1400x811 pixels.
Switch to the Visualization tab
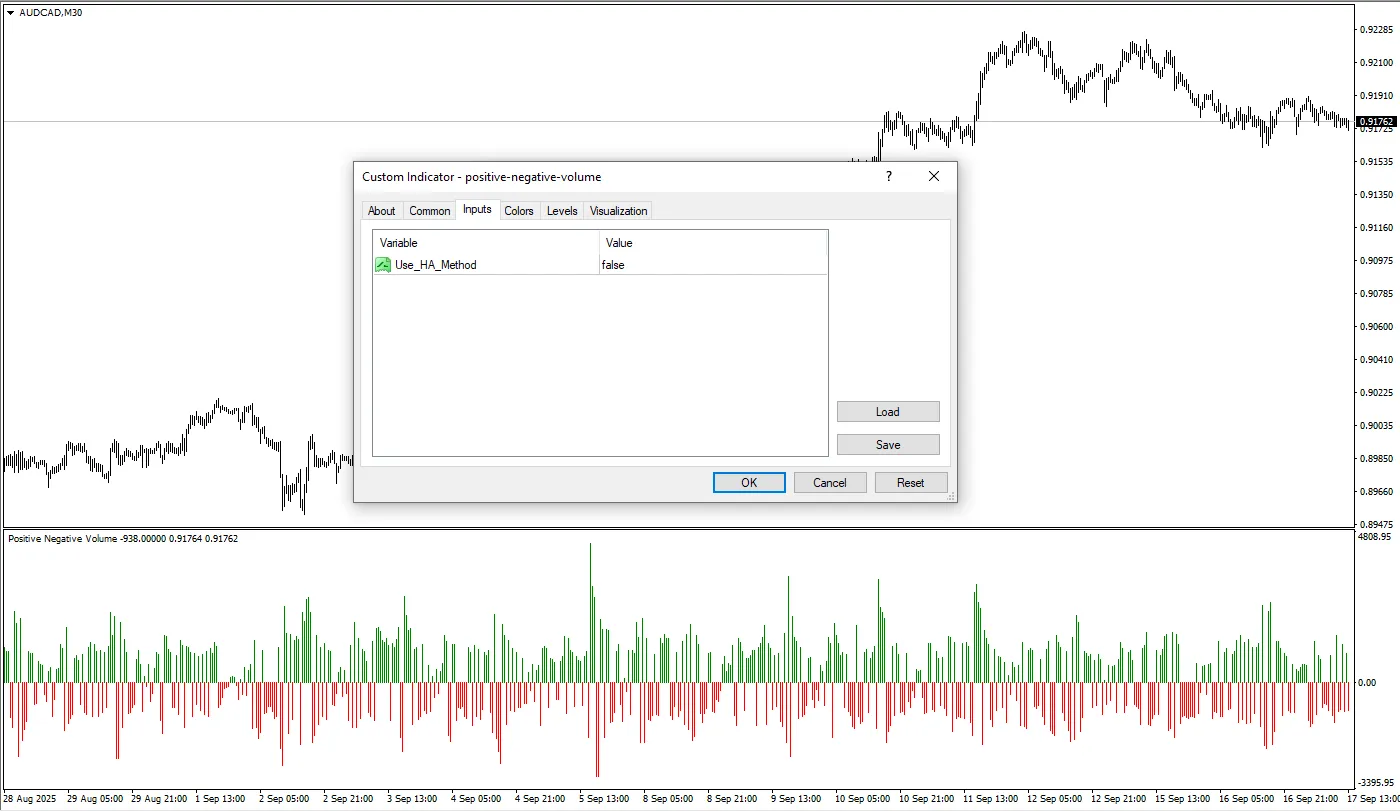[618, 211]
